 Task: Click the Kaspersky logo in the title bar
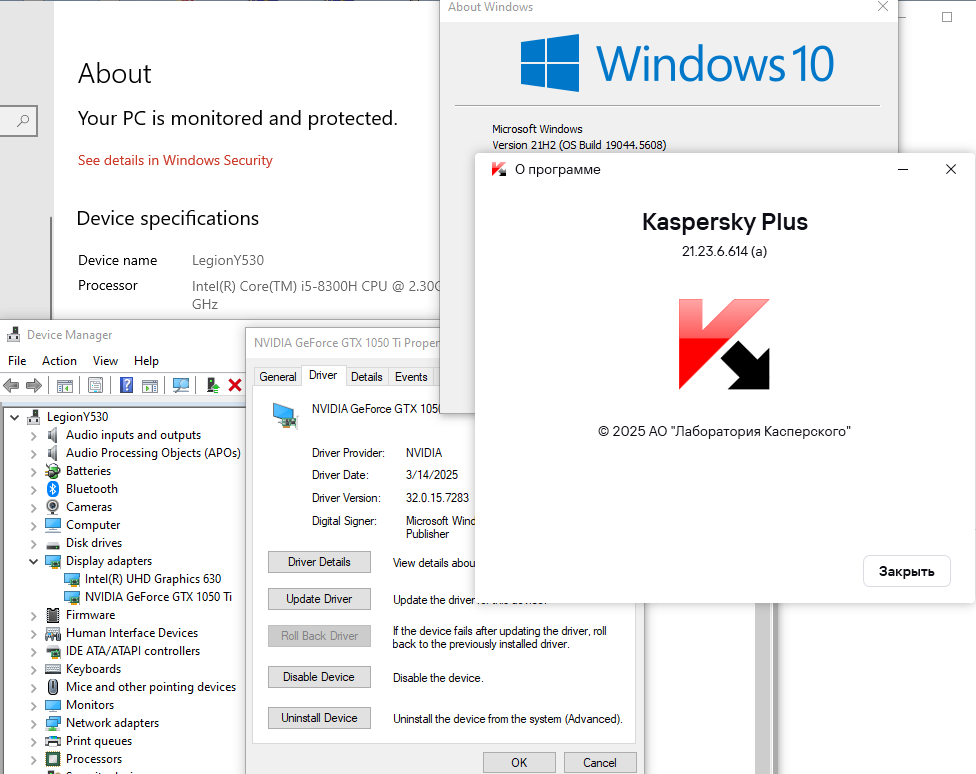[499, 169]
